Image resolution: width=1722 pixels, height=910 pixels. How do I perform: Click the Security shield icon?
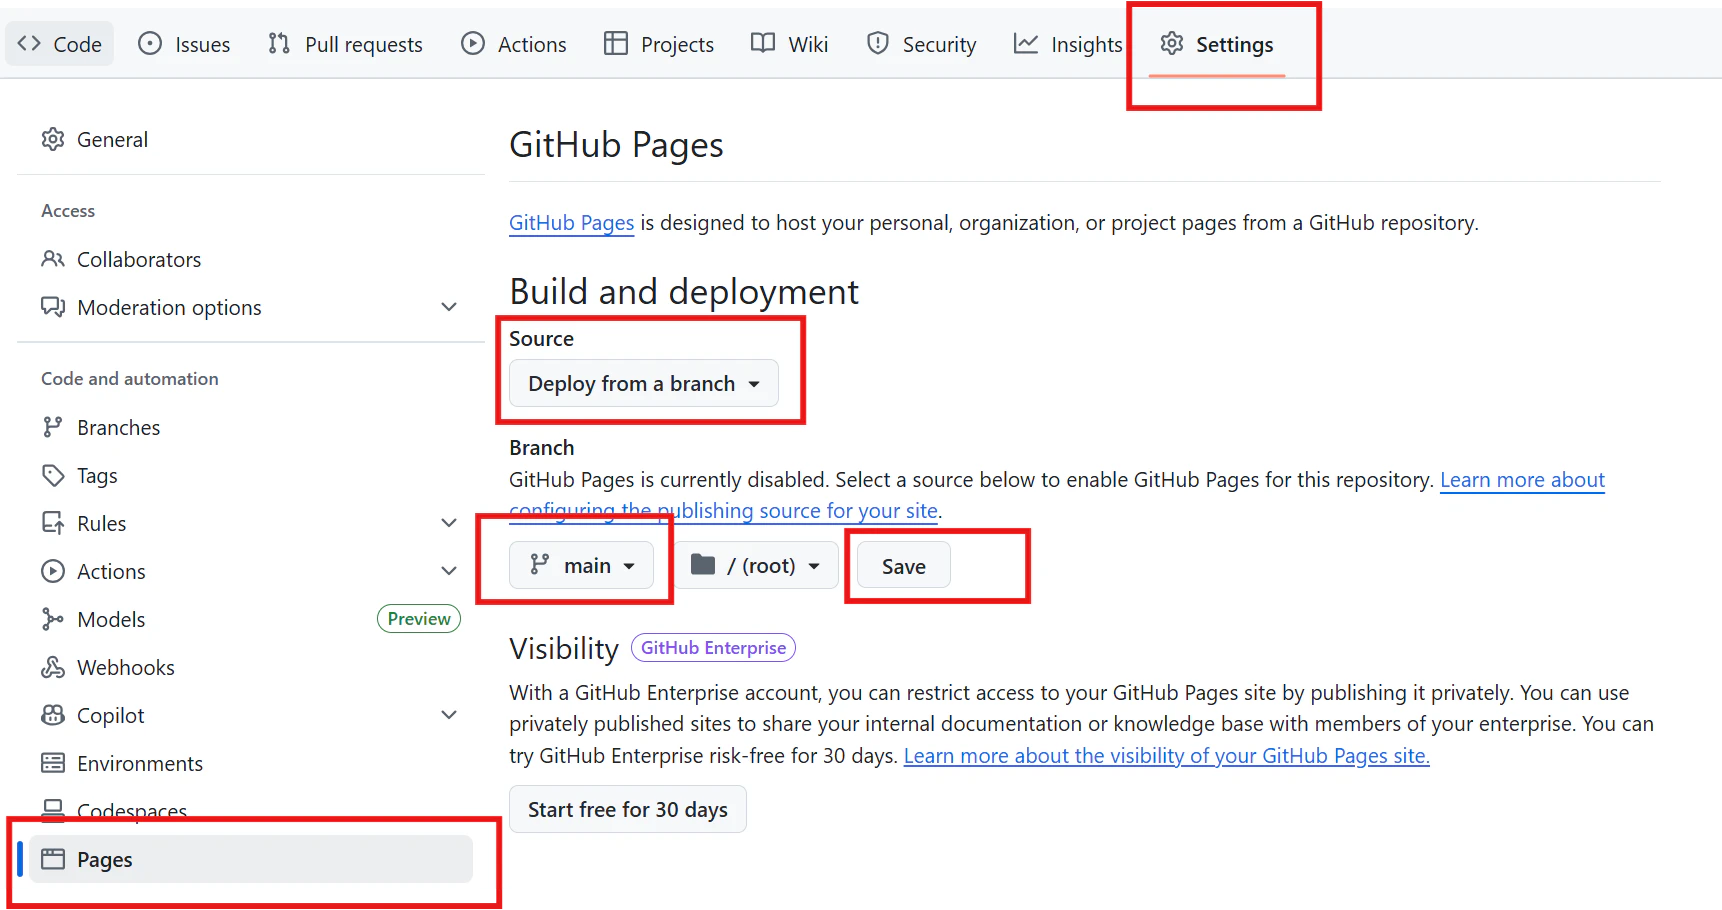click(x=878, y=44)
